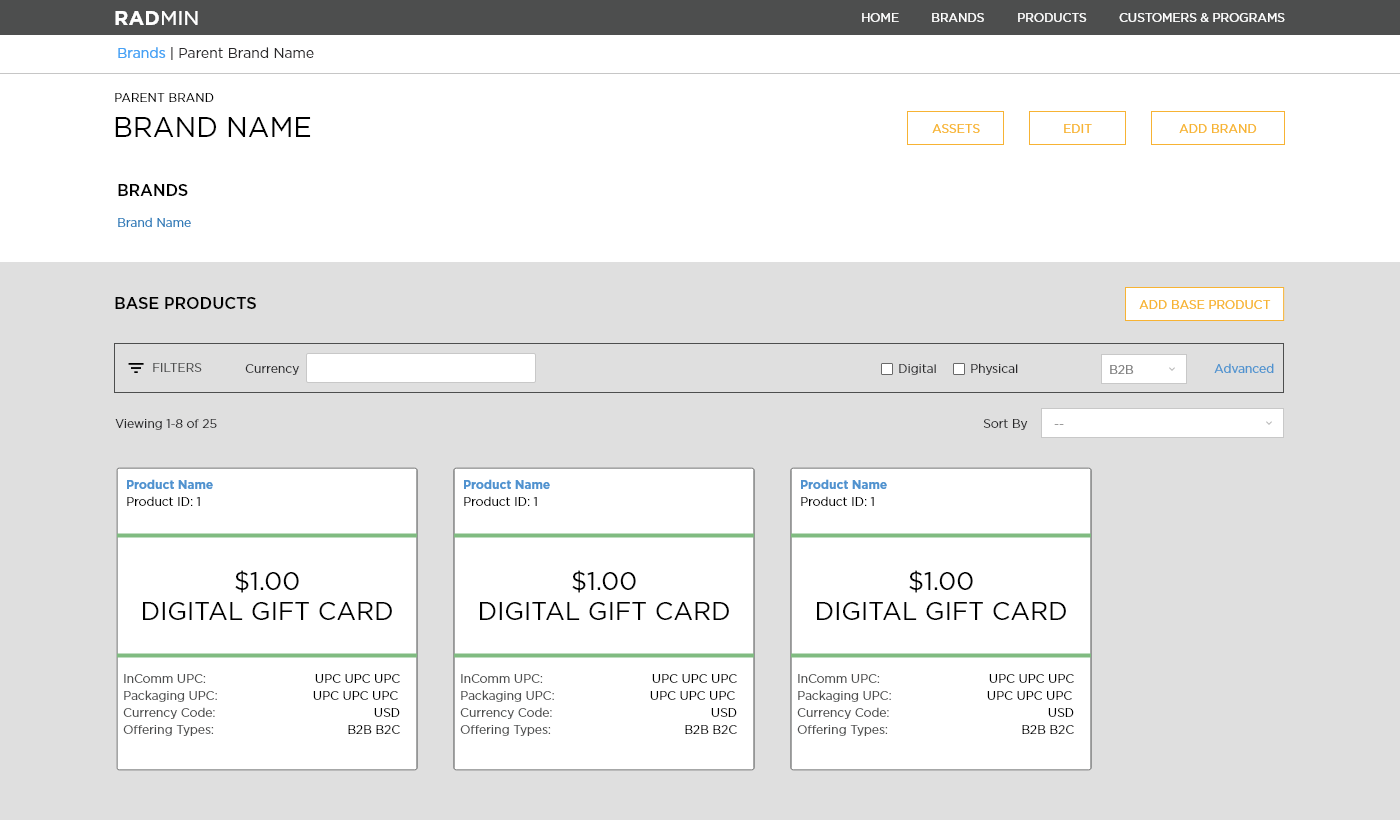The width and height of the screenshot is (1400, 820).
Task: Open the Brand Name link under Brands
Action: pos(154,223)
